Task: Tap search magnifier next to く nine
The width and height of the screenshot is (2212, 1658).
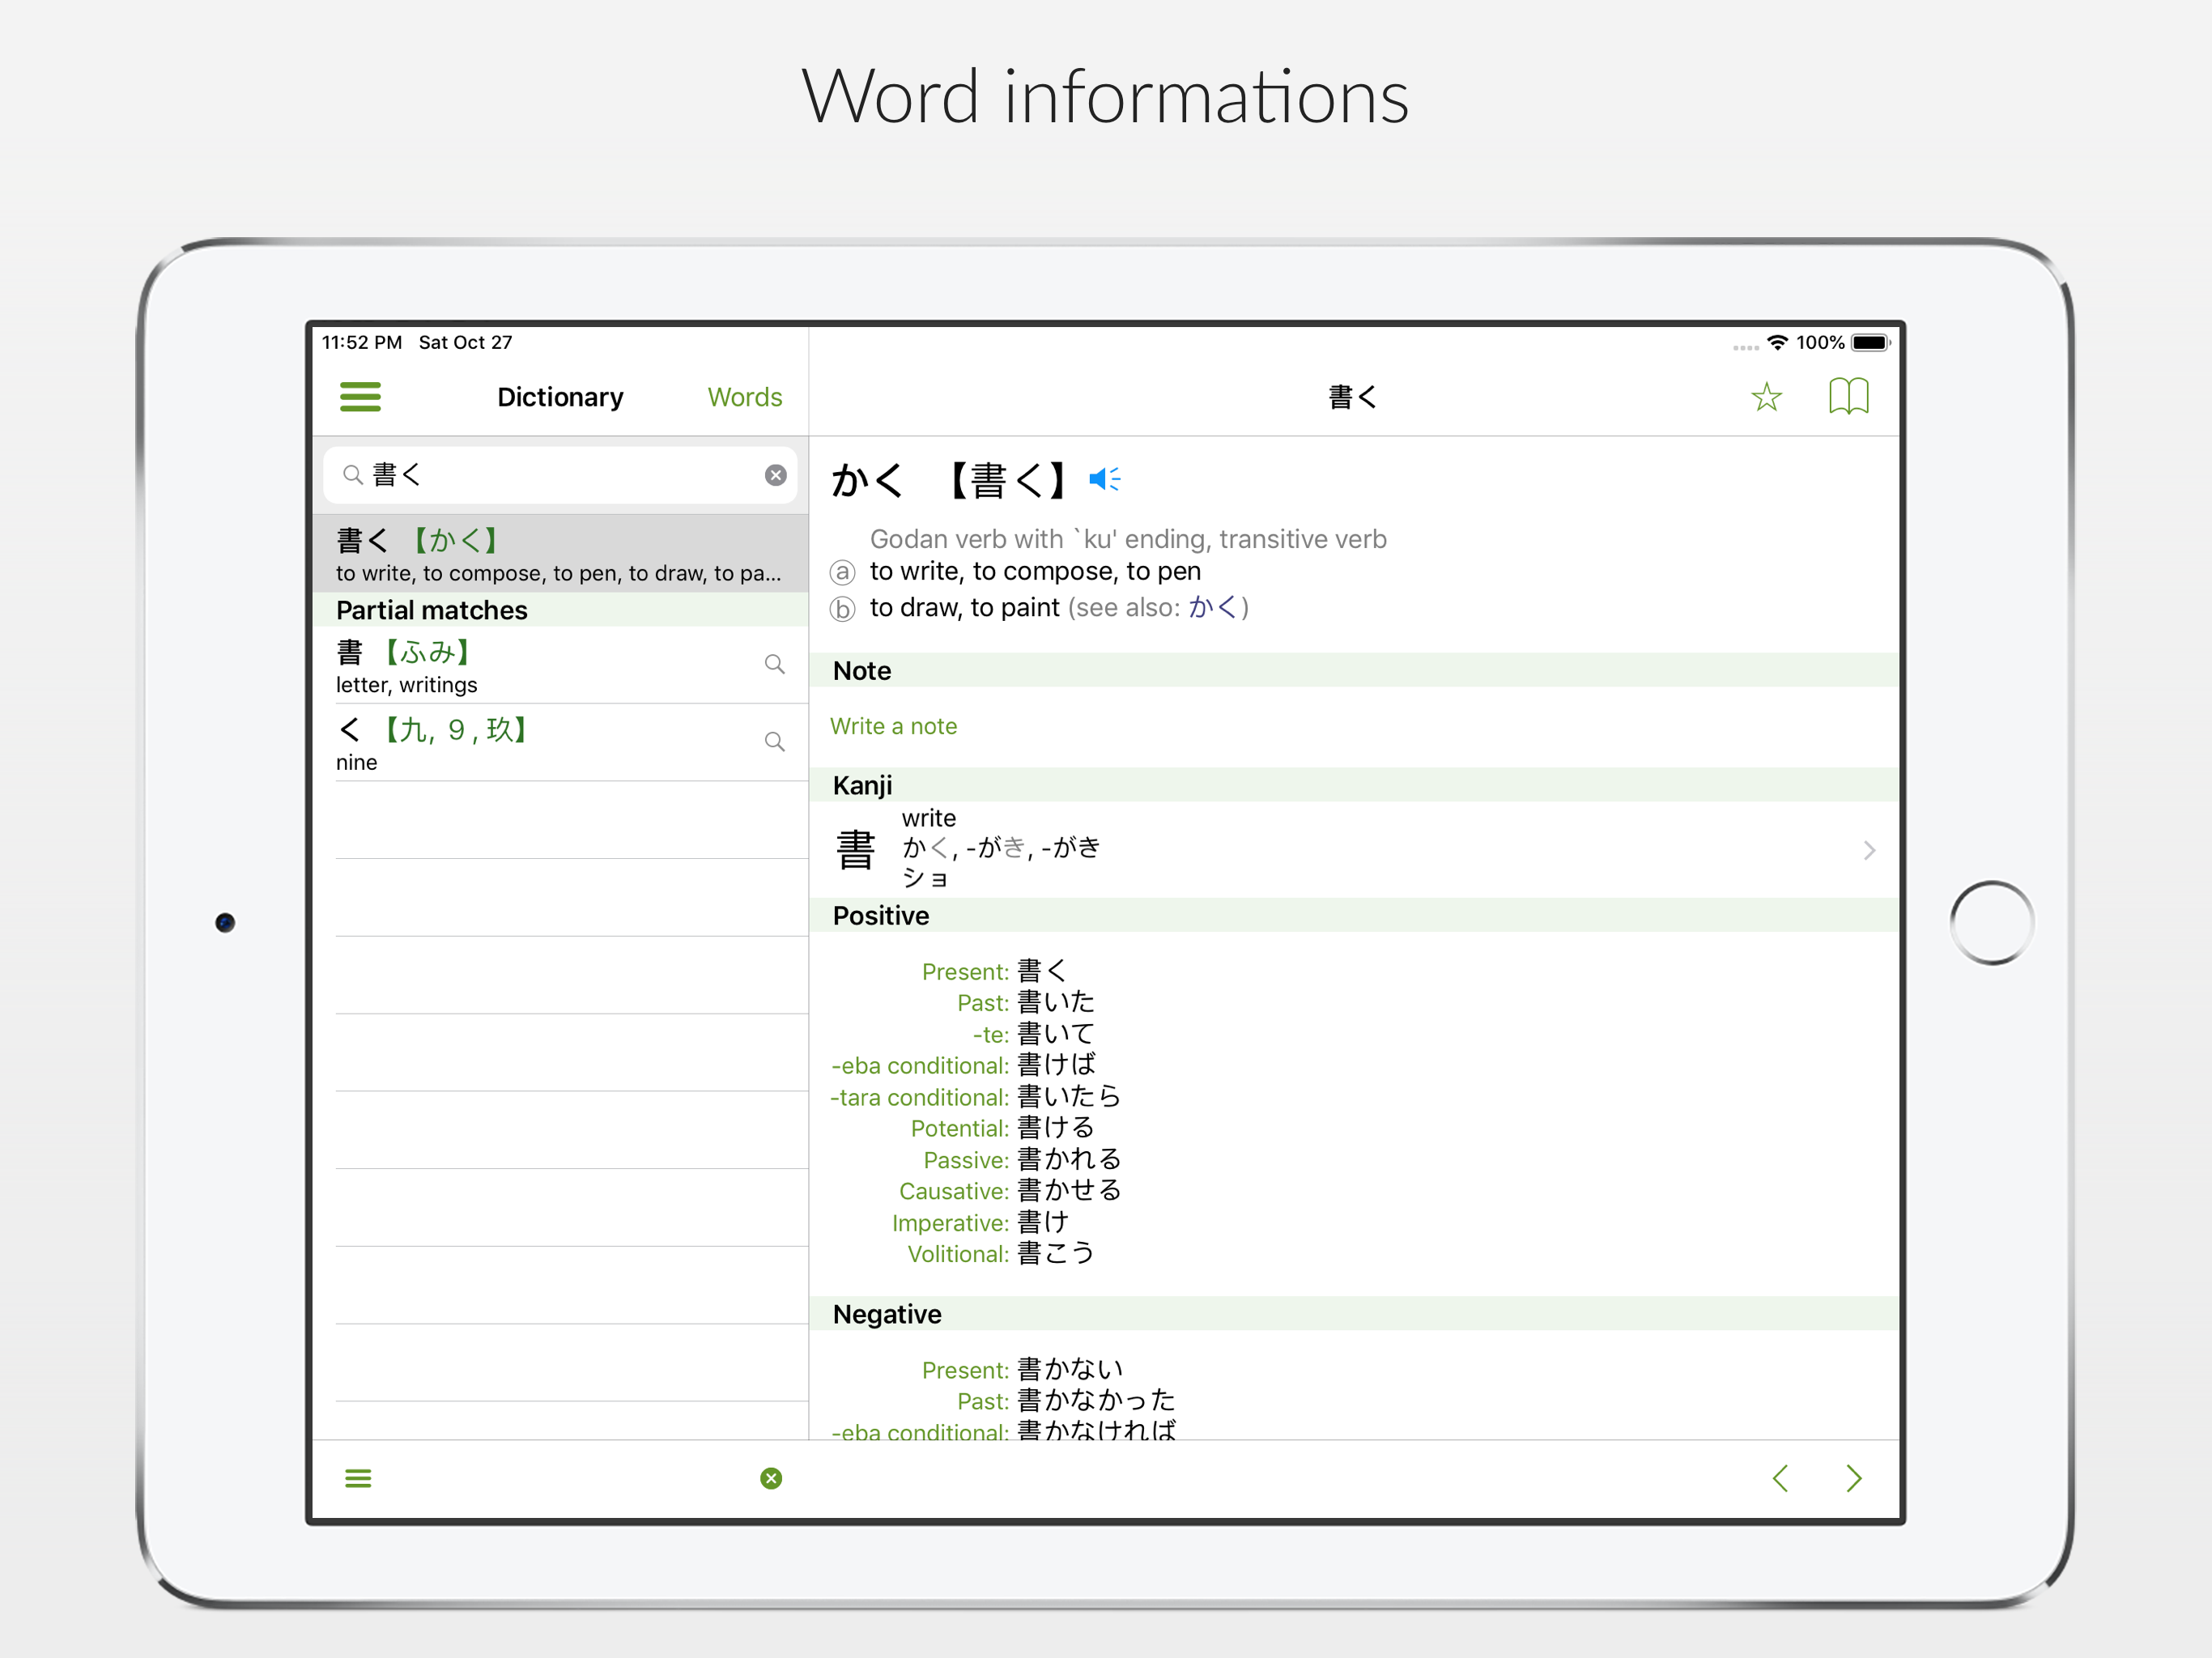Action: coord(774,741)
